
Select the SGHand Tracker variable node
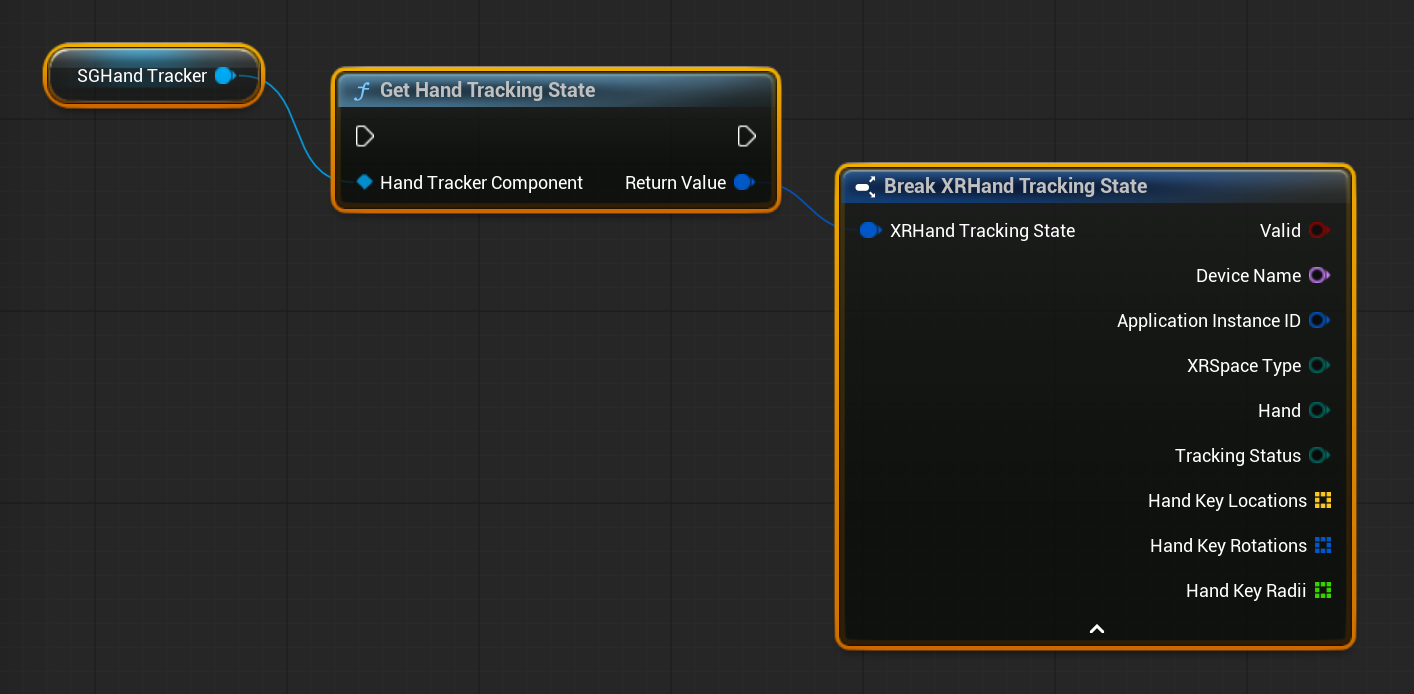click(140, 75)
